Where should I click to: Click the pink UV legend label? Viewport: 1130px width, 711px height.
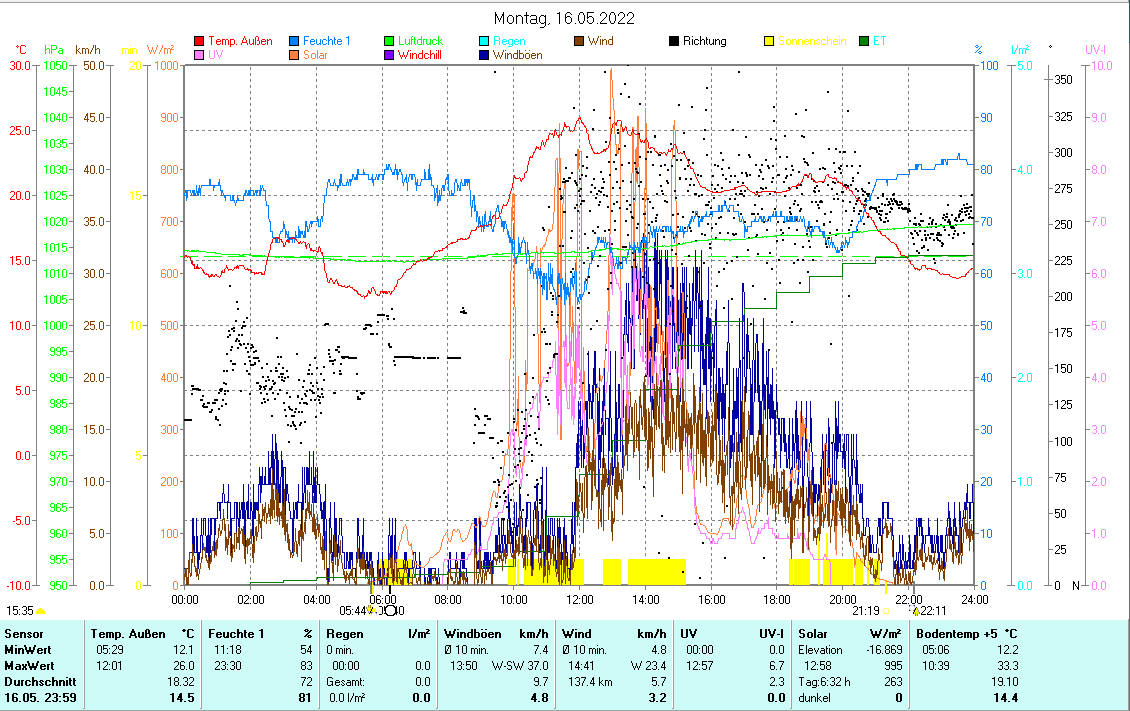click(x=216, y=55)
